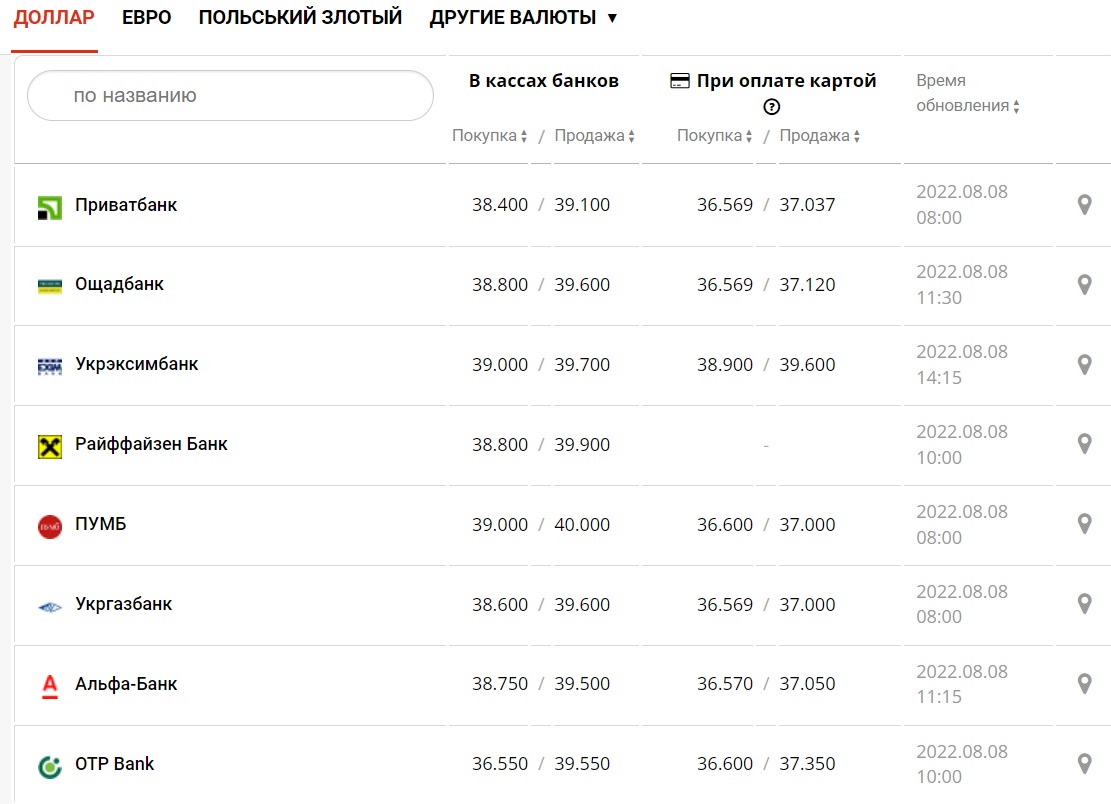Sort by bank cash desk Продажа
Viewport: 1111px width, 804px height.
coord(595,136)
